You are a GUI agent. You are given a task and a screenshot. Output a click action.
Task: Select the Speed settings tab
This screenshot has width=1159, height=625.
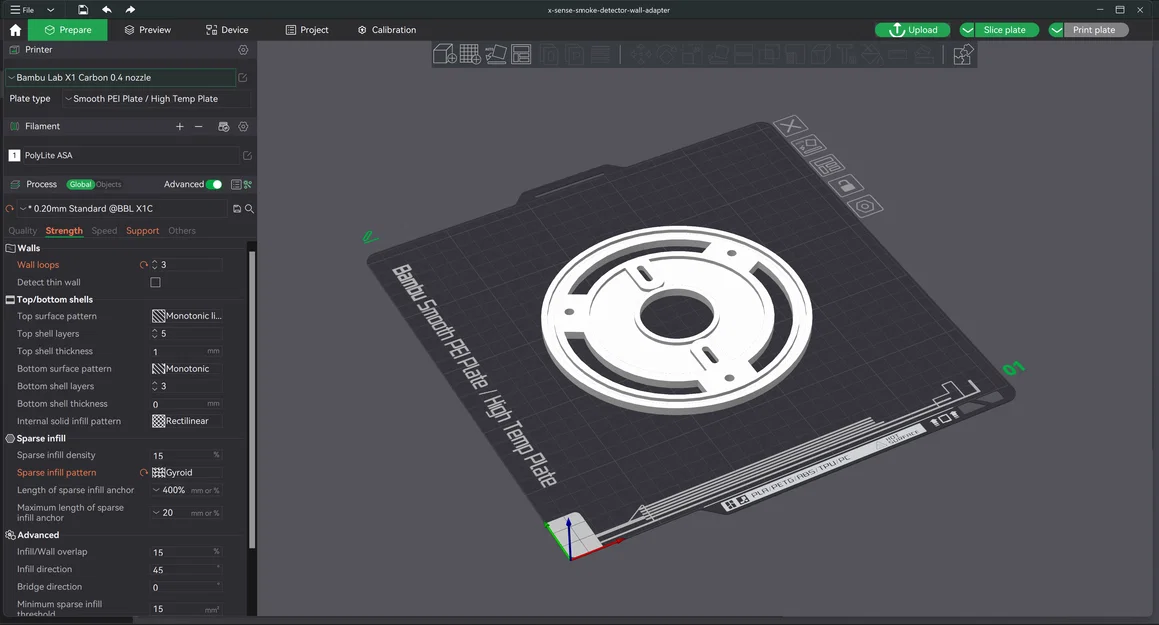point(104,231)
